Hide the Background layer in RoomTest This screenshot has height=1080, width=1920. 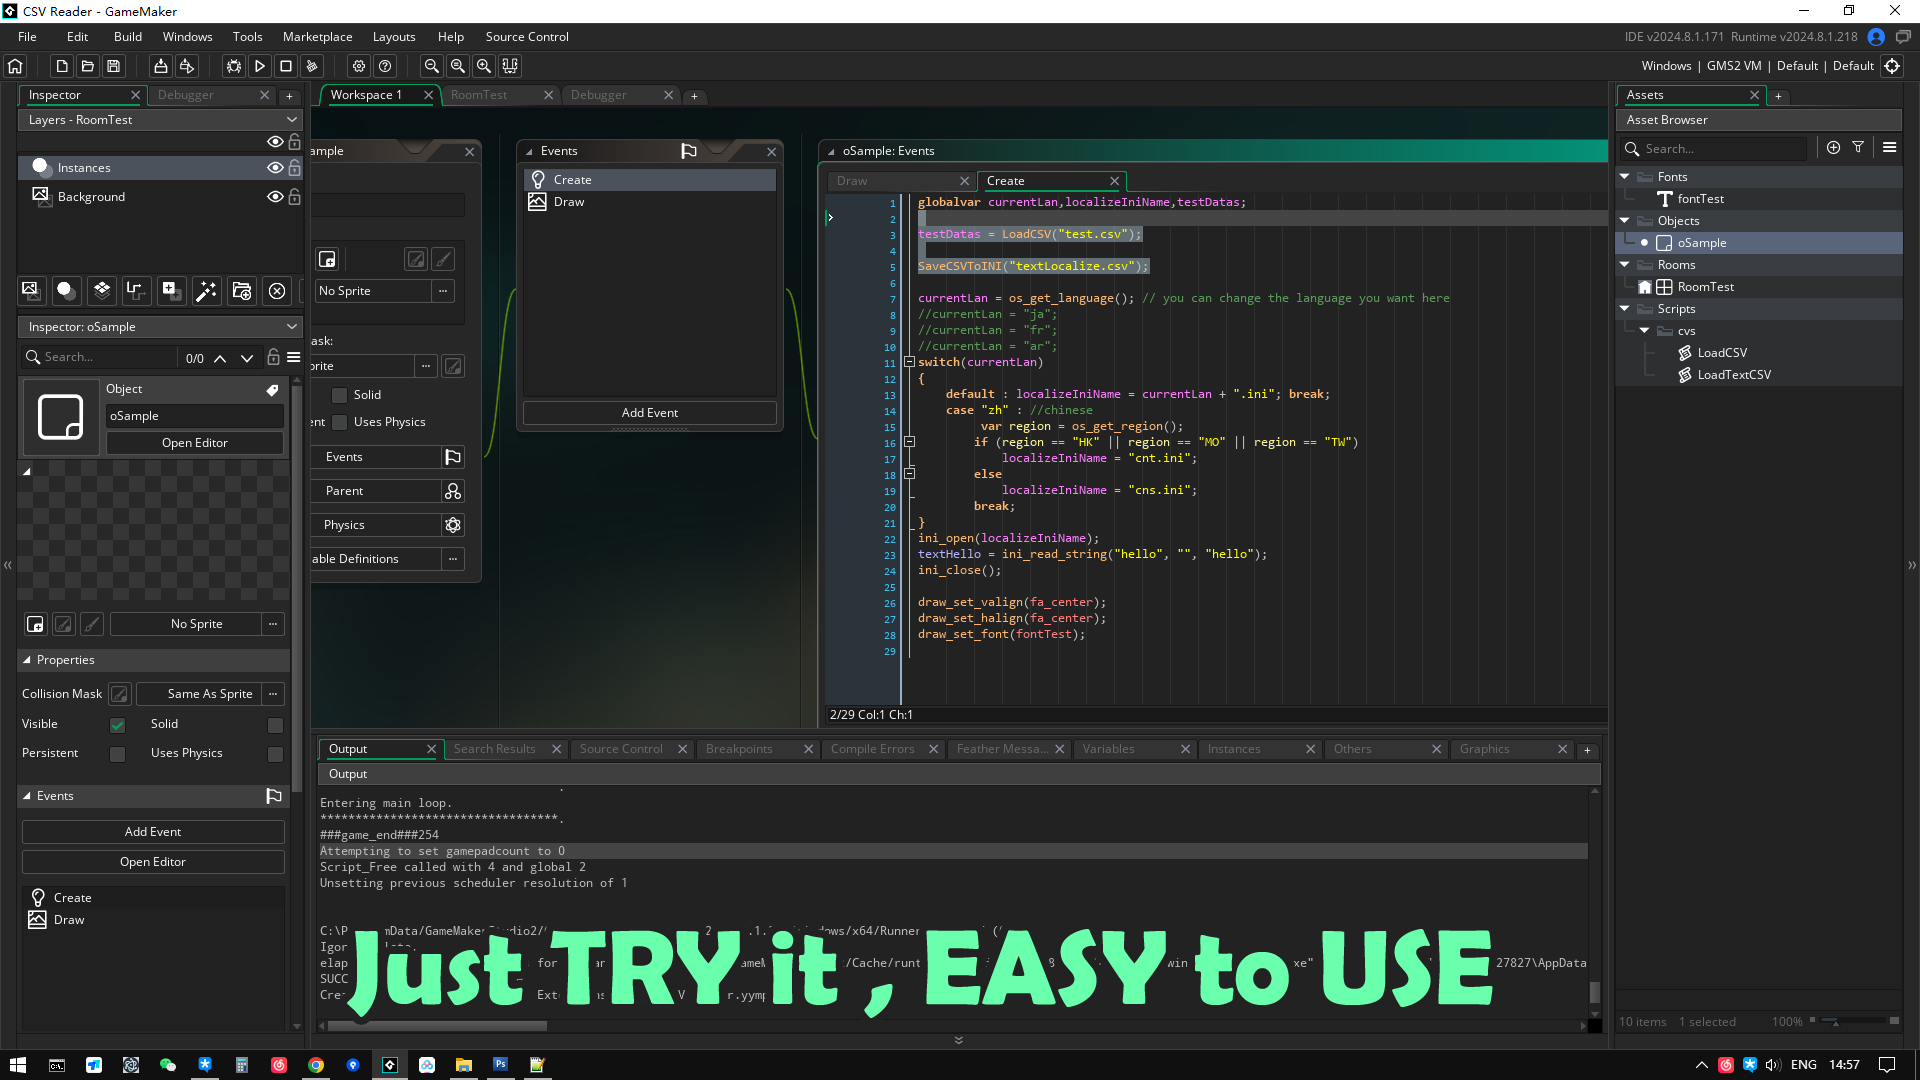pos(275,197)
